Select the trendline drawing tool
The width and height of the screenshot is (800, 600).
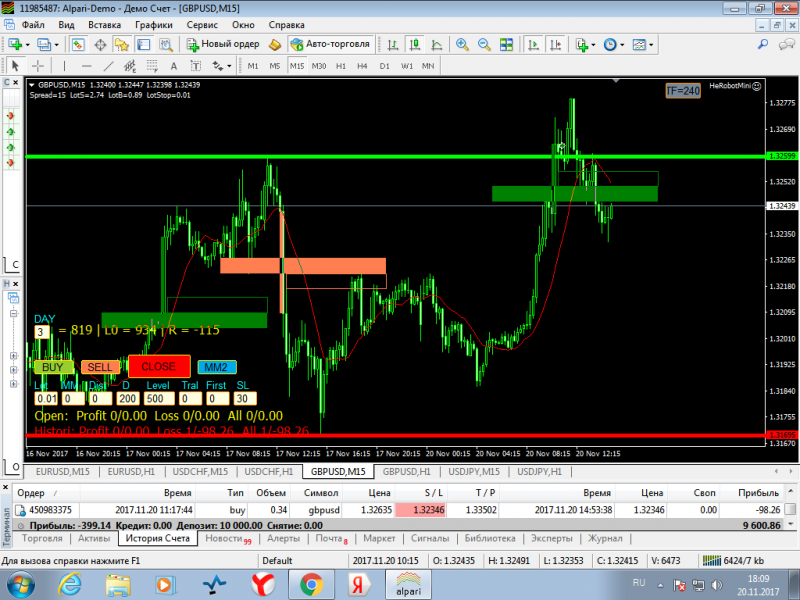click(108, 66)
